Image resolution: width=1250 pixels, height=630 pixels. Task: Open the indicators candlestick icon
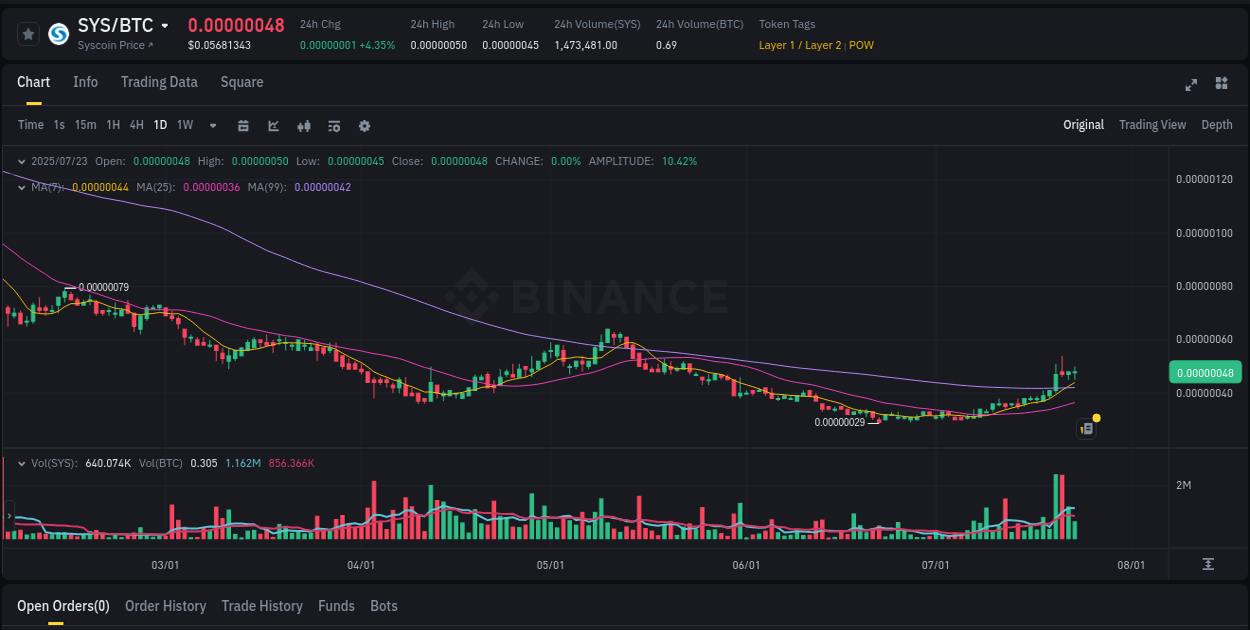303,126
